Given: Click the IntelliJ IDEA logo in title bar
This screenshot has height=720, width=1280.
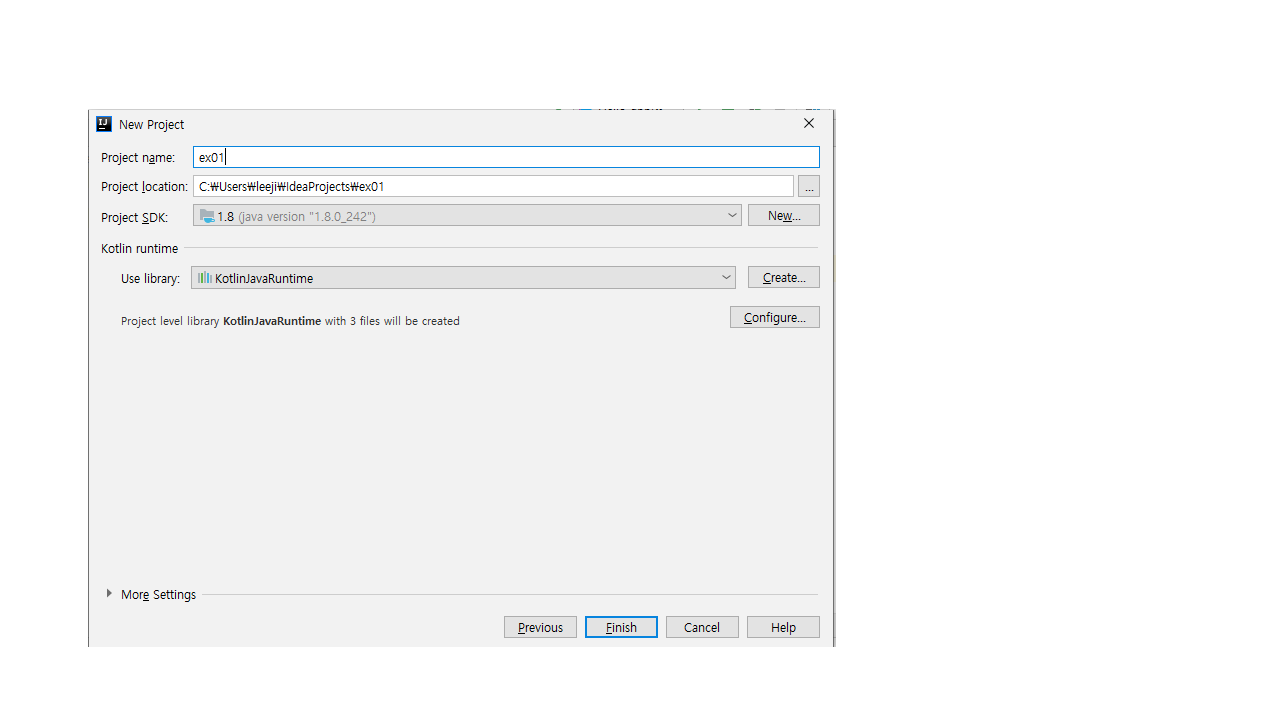Looking at the screenshot, I should pos(104,124).
